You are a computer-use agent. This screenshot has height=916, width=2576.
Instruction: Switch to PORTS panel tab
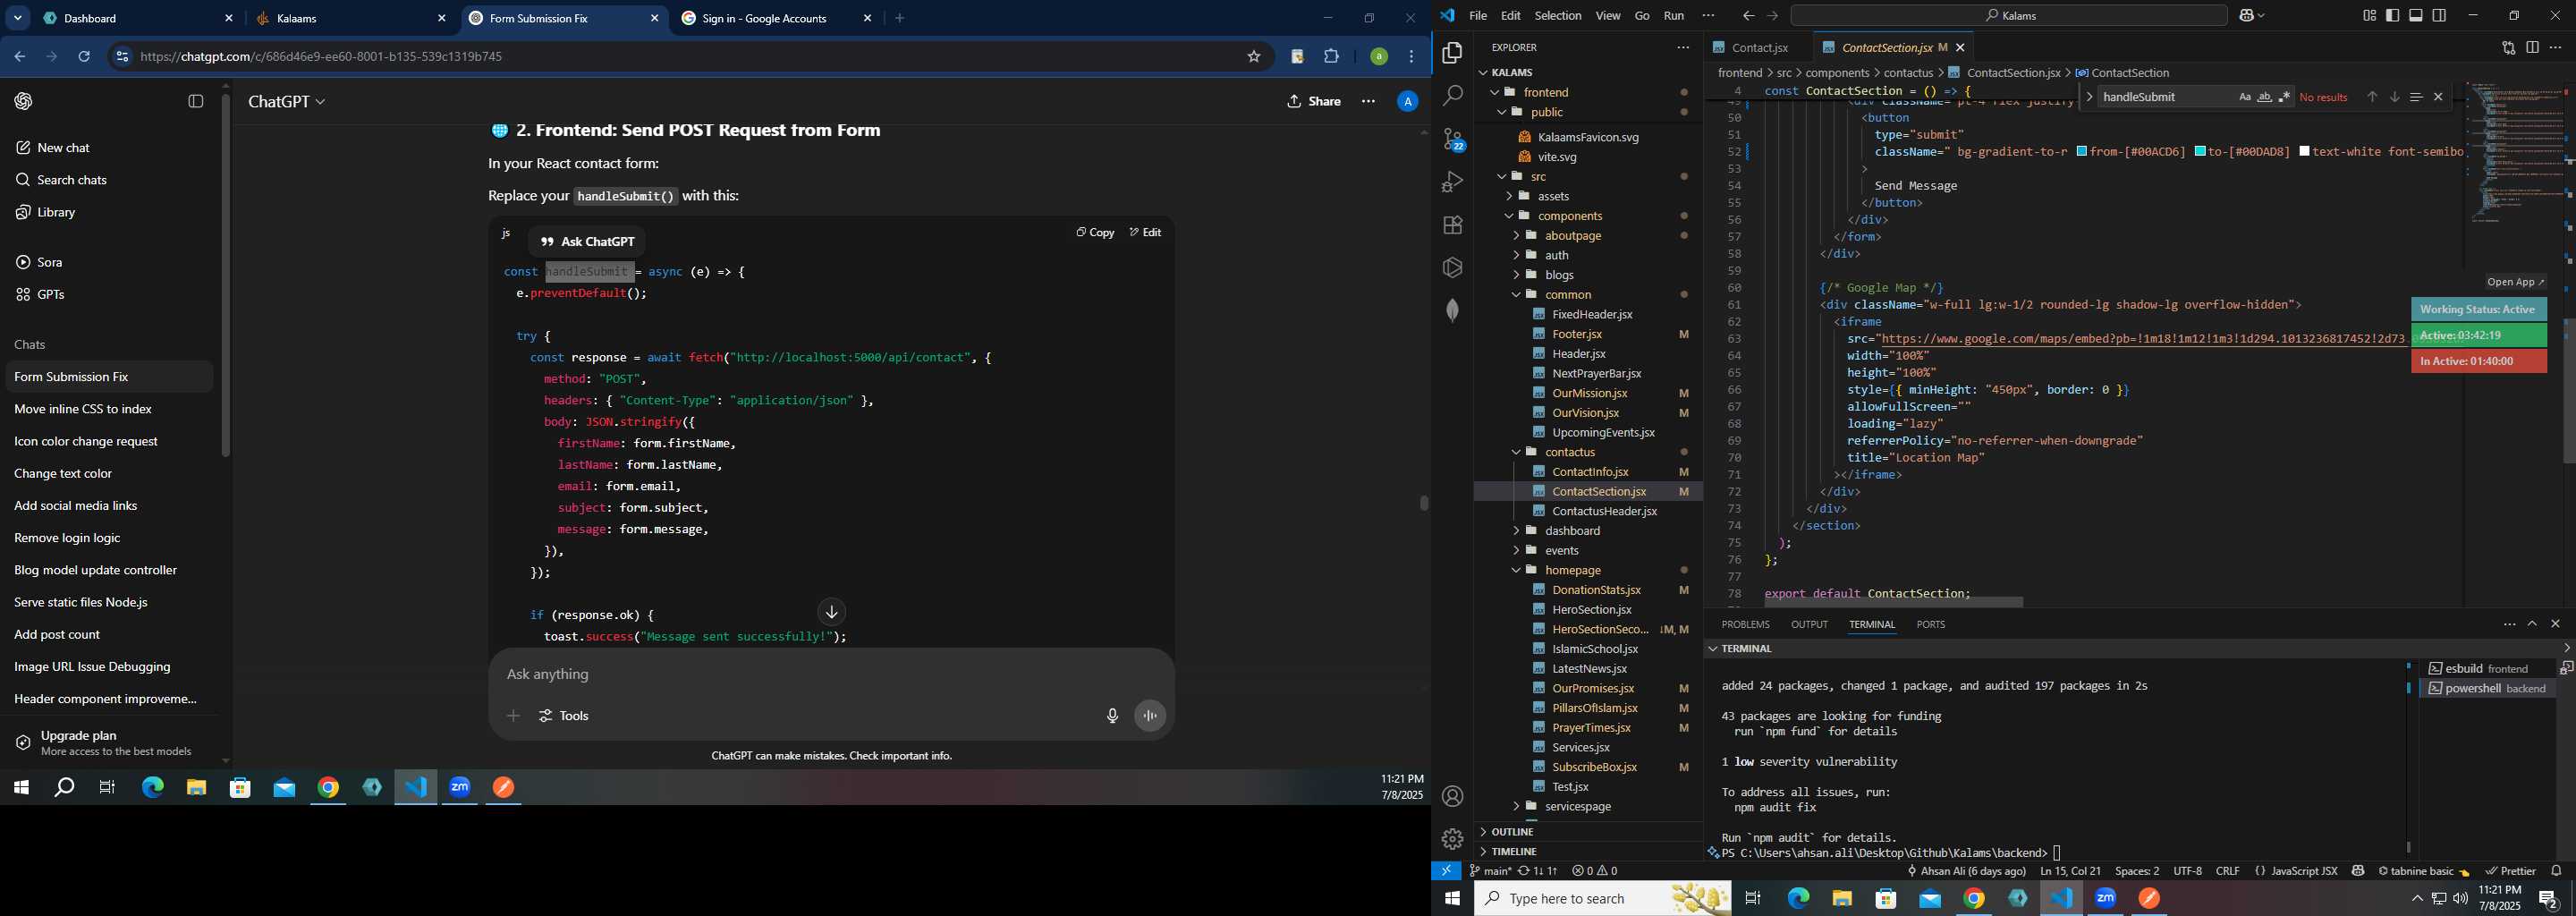(1930, 624)
